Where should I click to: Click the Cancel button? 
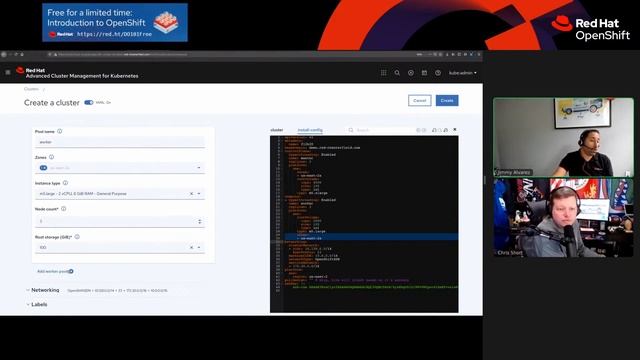420,100
